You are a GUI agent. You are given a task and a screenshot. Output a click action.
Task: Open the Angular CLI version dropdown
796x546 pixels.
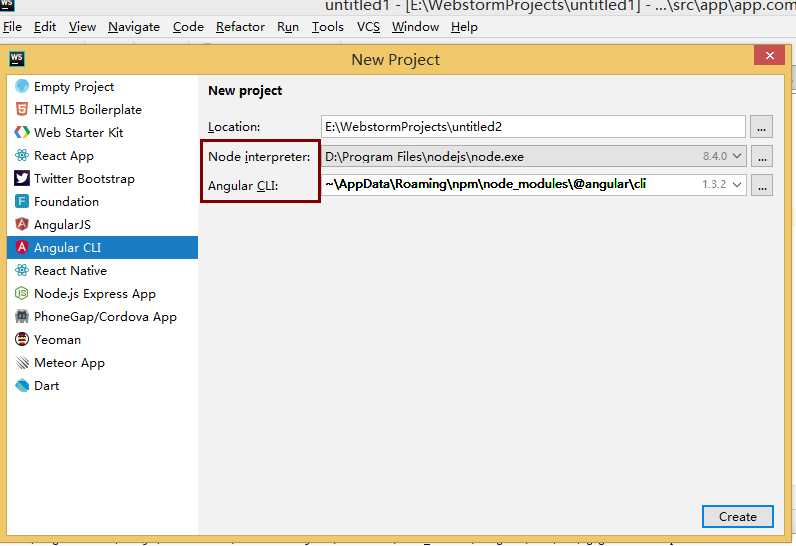[x=737, y=184]
